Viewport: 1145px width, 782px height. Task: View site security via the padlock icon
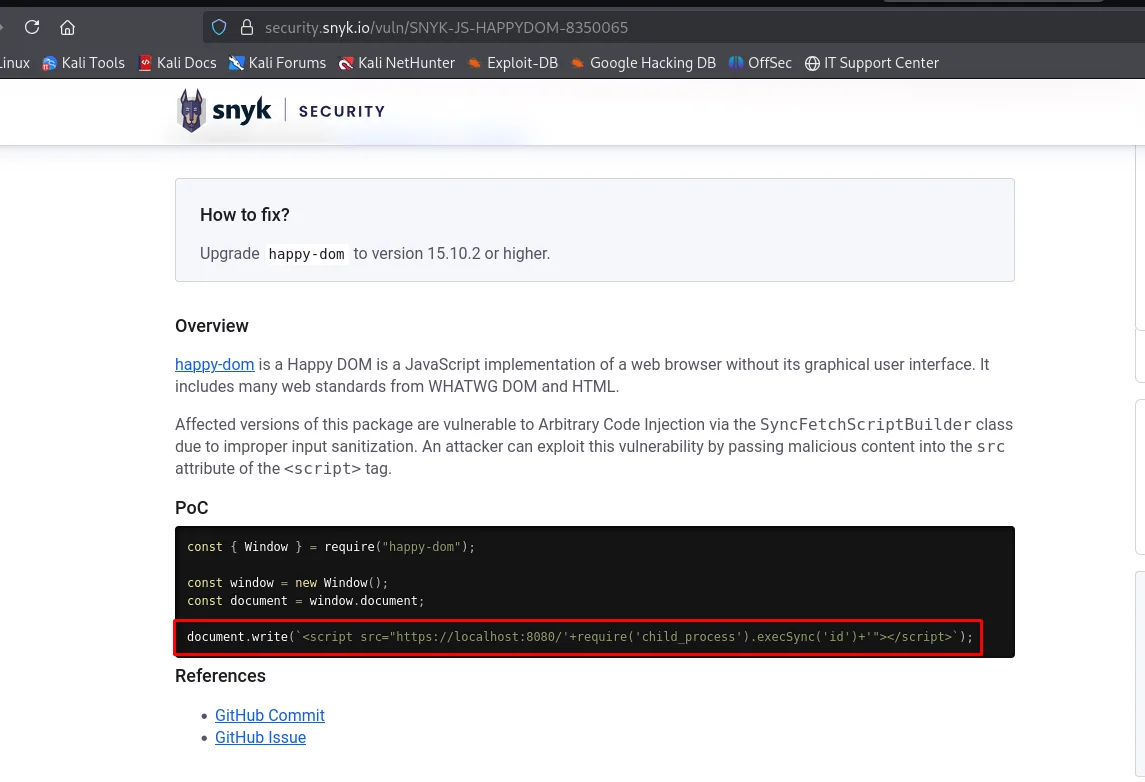[247, 28]
